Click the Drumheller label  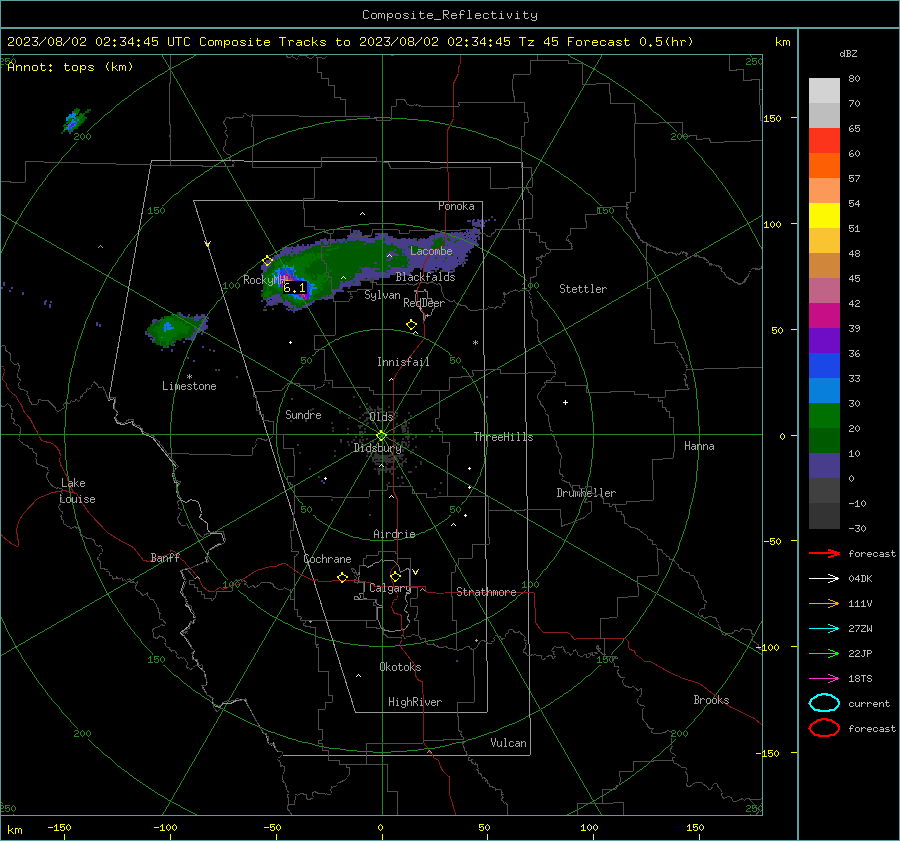click(586, 493)
